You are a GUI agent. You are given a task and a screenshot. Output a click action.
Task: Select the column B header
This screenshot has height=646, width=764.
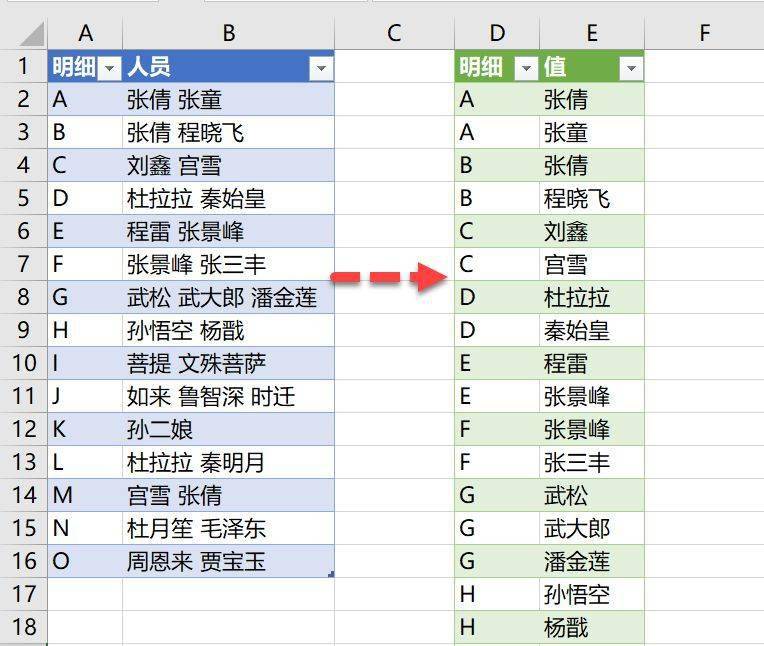pyautogui.click(x=229, y=33)
